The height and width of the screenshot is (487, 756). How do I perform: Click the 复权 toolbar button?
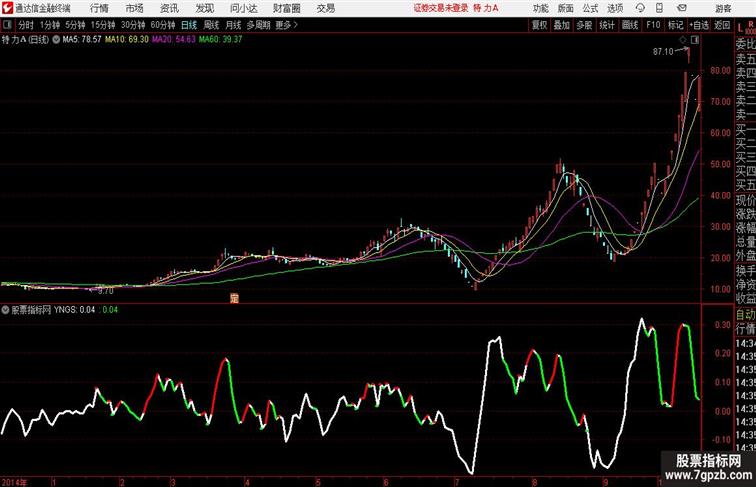pos(540,25)
